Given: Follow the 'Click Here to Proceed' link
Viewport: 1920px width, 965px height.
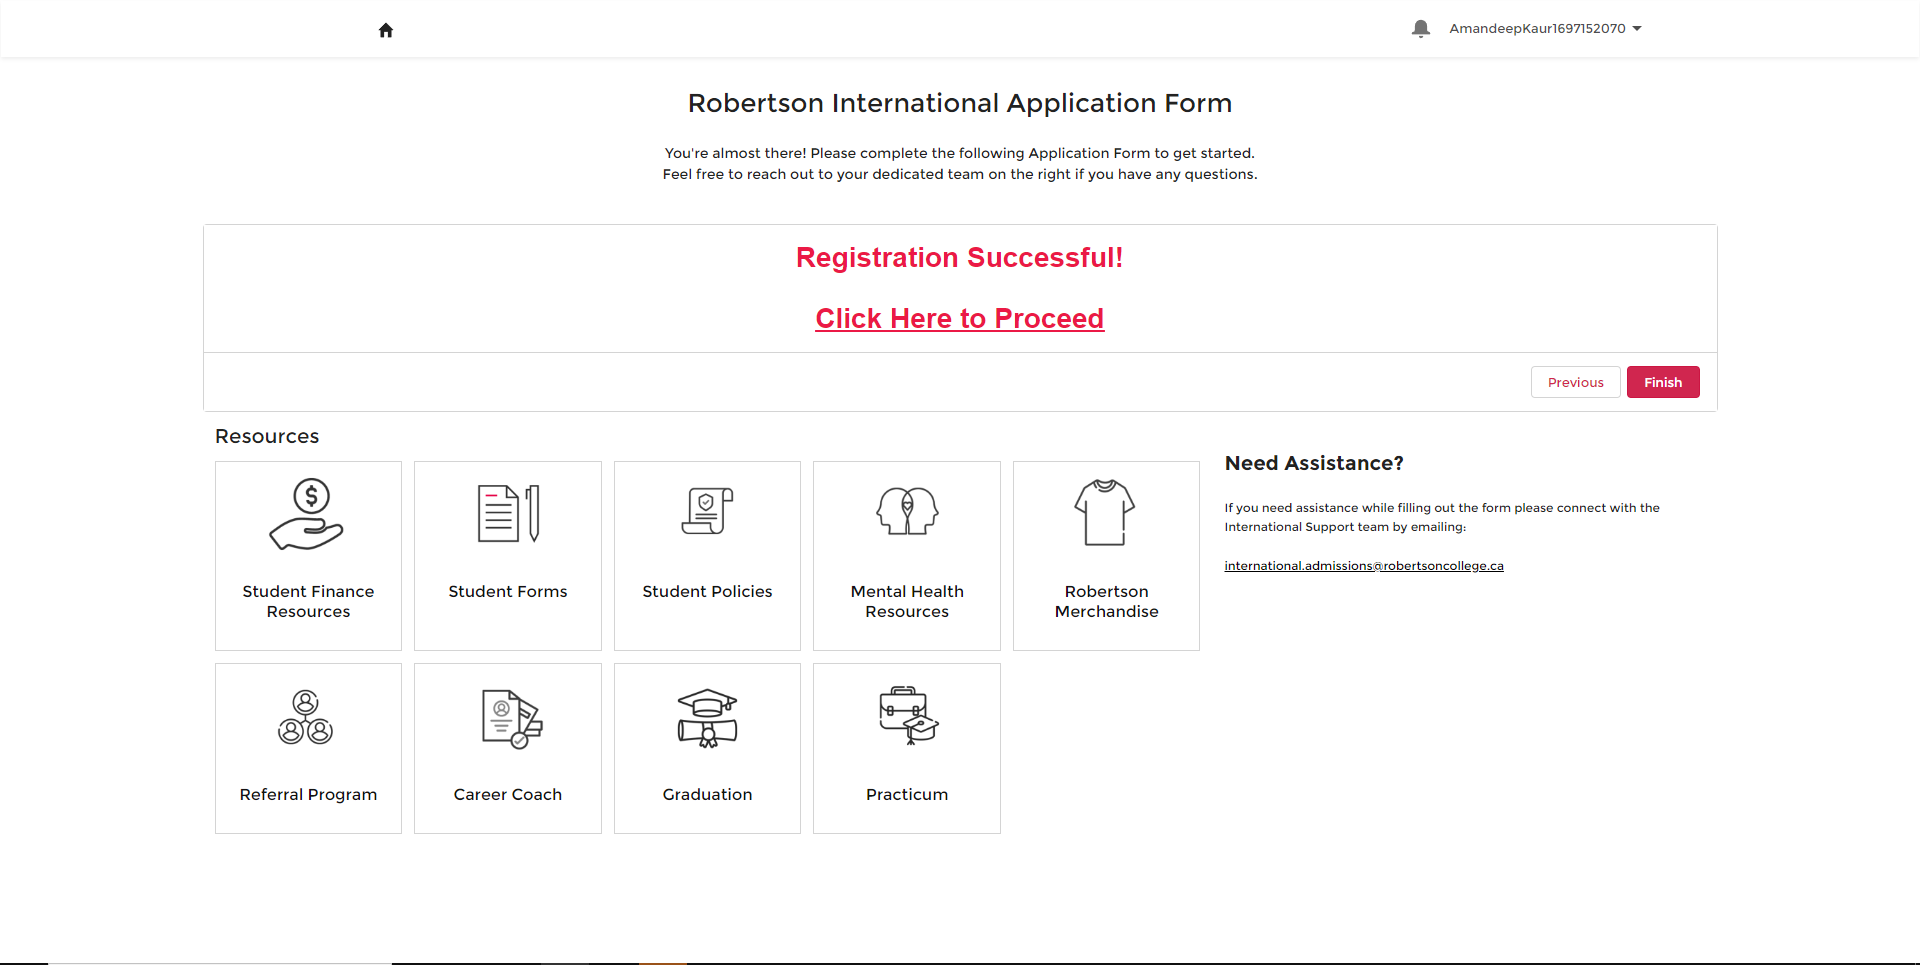Looking at the screenshot, I should pyautogui.click(x=959, y=318).
